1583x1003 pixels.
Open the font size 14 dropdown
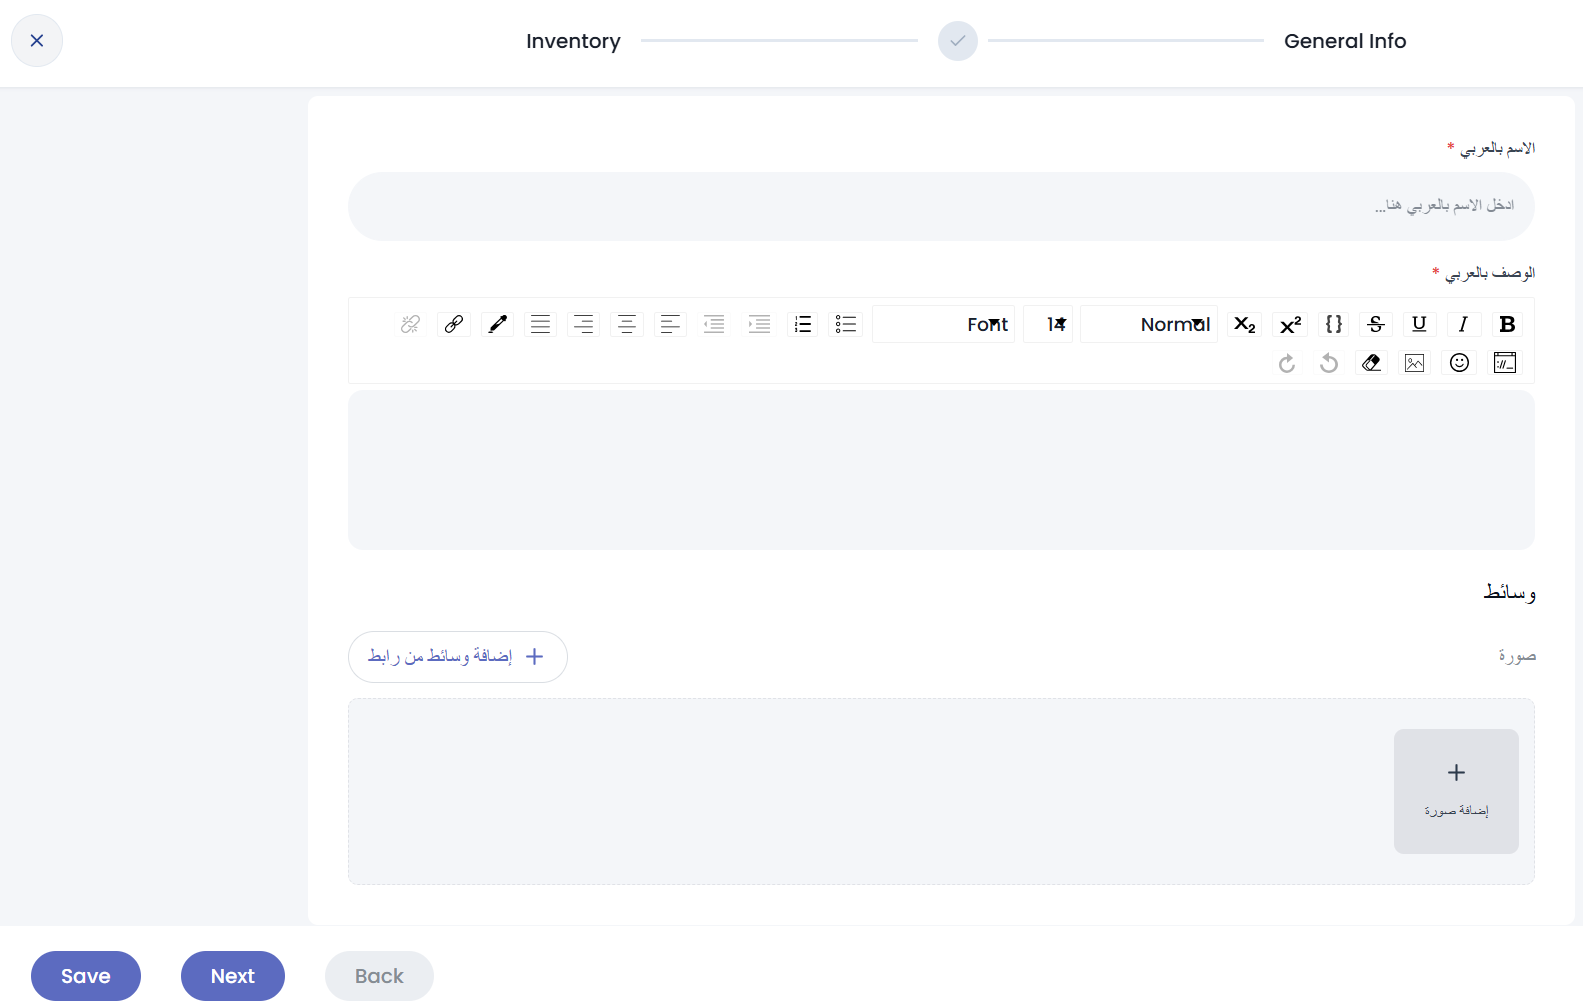tap(1048, 324)
